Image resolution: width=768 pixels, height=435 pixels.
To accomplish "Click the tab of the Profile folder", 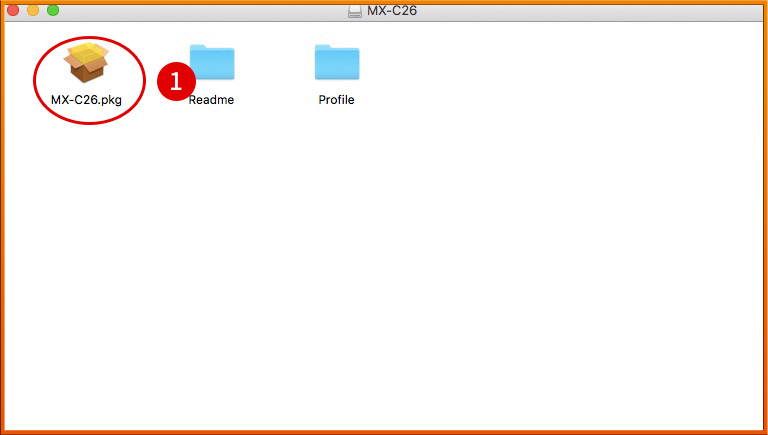I will tap(323, 47).
